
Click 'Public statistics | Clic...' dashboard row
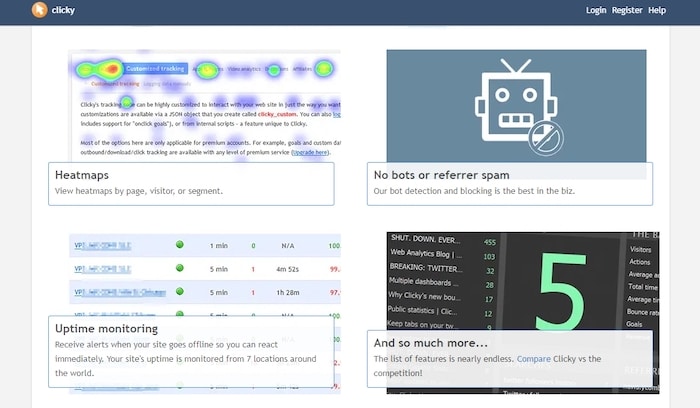(x=422, y=310)
